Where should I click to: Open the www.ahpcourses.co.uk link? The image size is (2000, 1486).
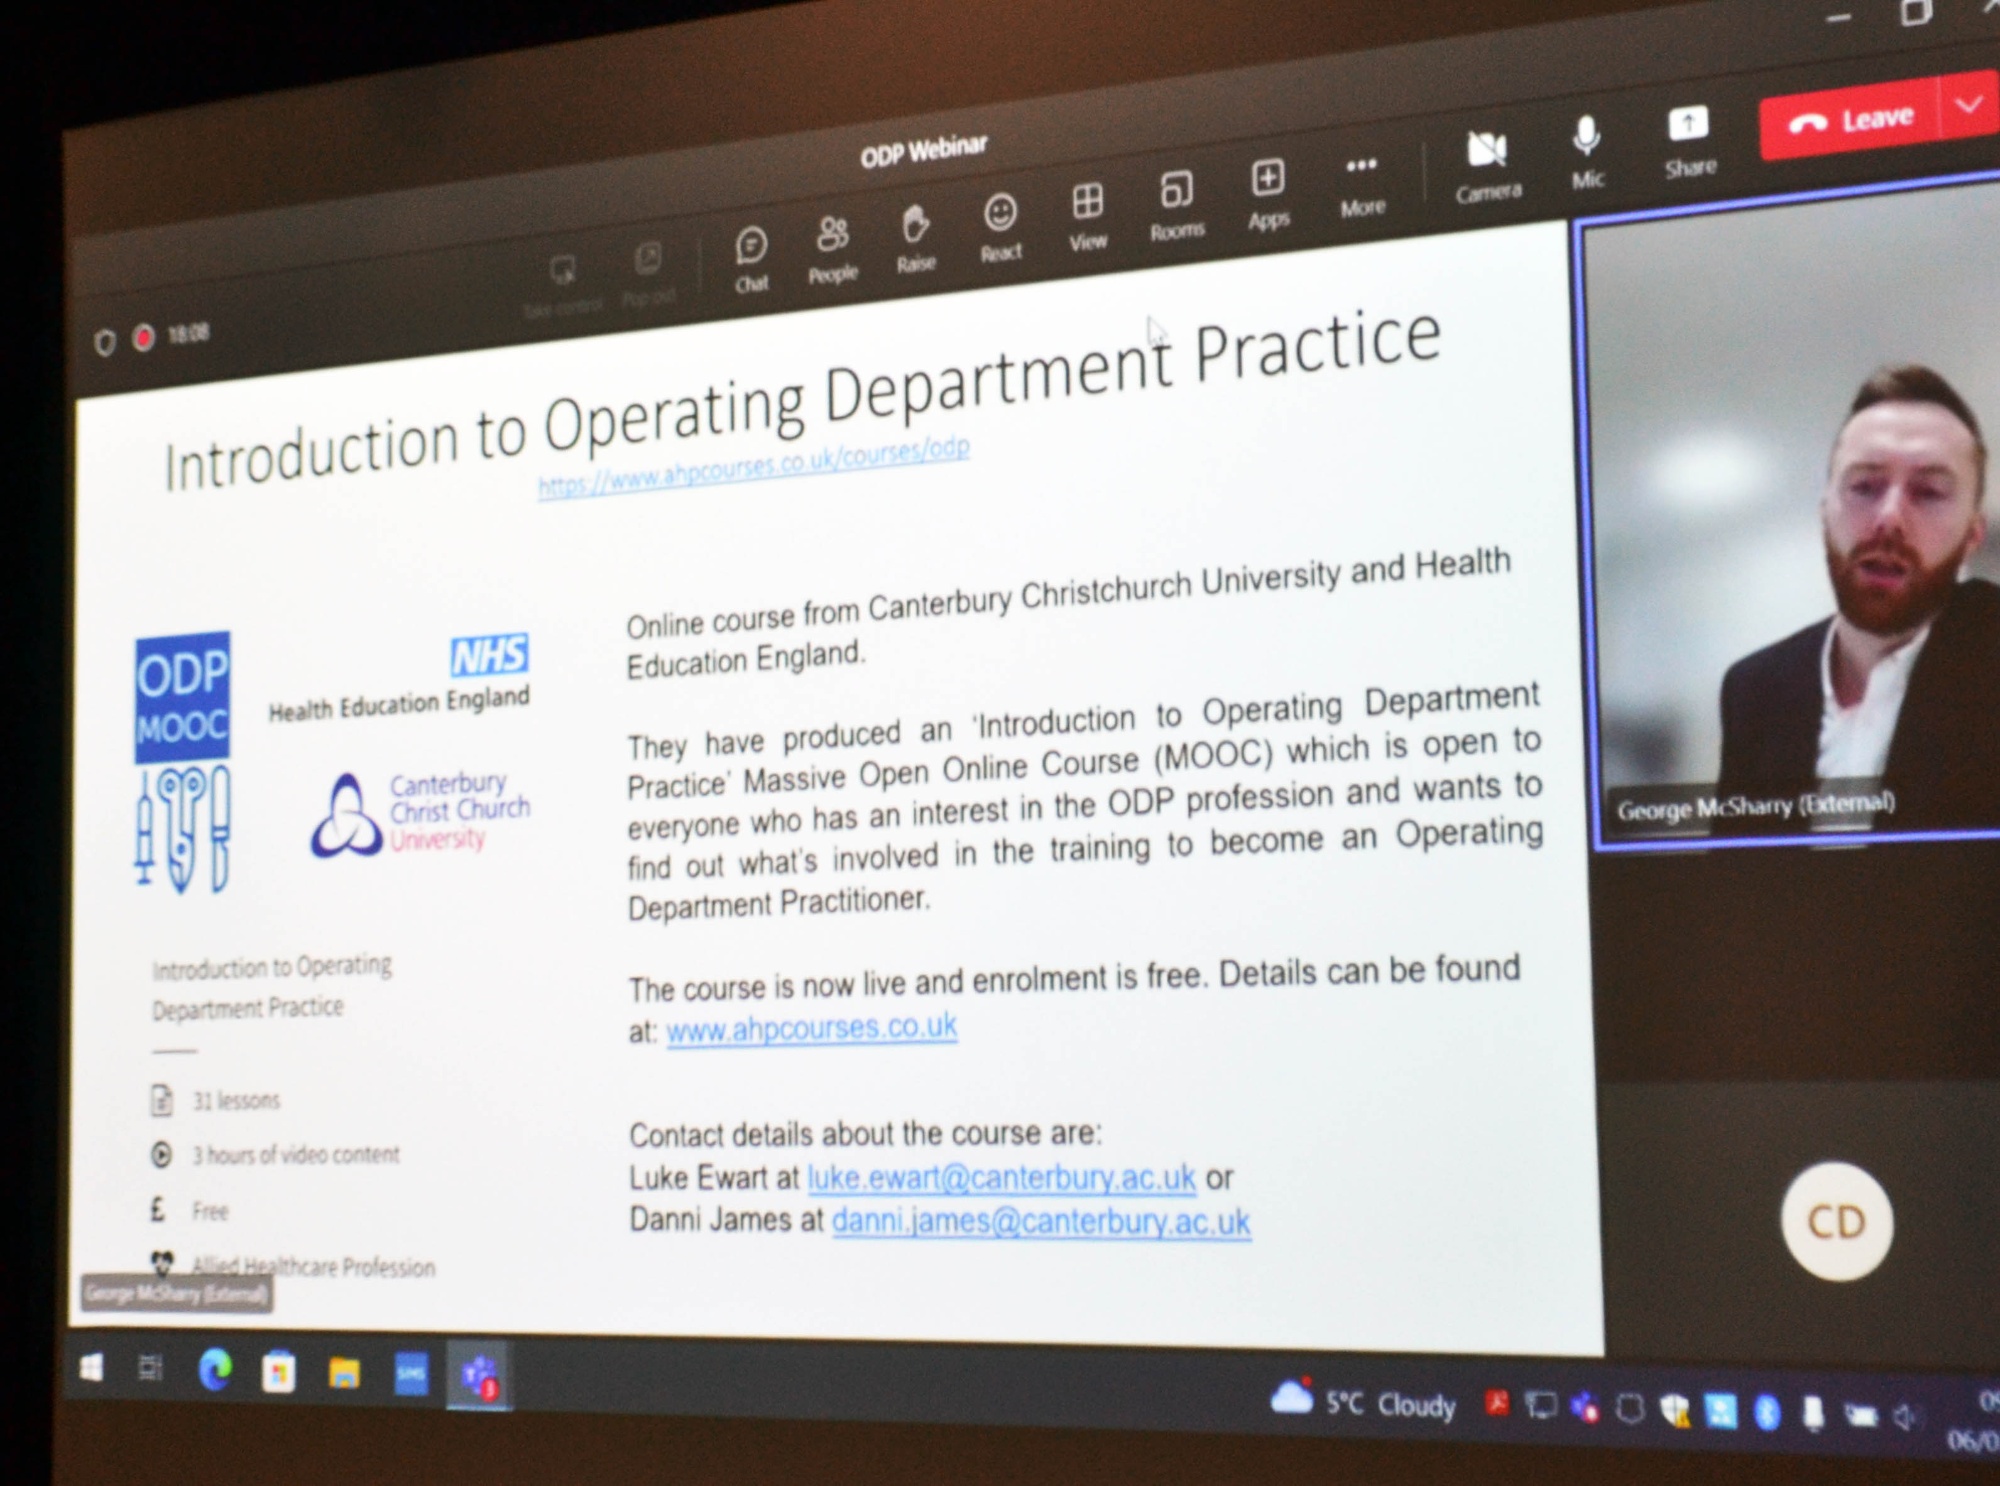[x=811, y=1028]
